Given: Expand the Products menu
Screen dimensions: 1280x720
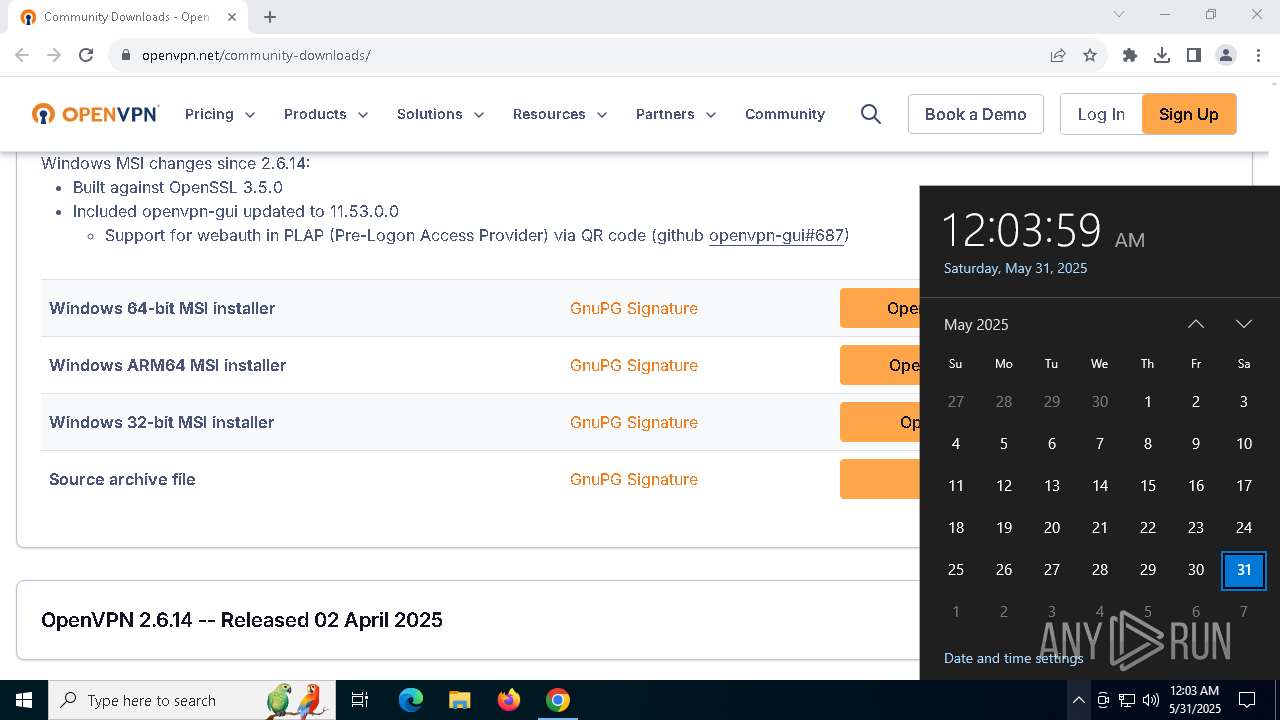Looking at the screenshot, I should pos(326,114).
